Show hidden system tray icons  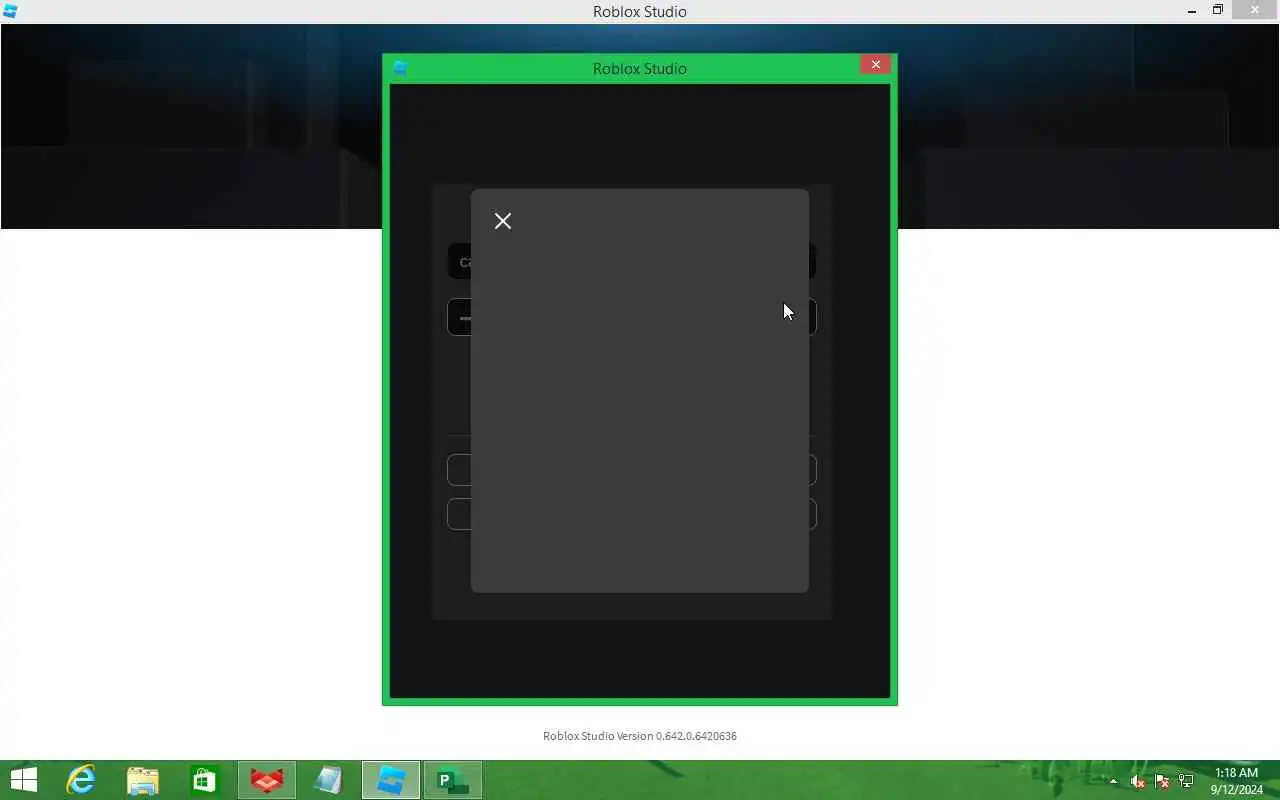click(1113, 781)
